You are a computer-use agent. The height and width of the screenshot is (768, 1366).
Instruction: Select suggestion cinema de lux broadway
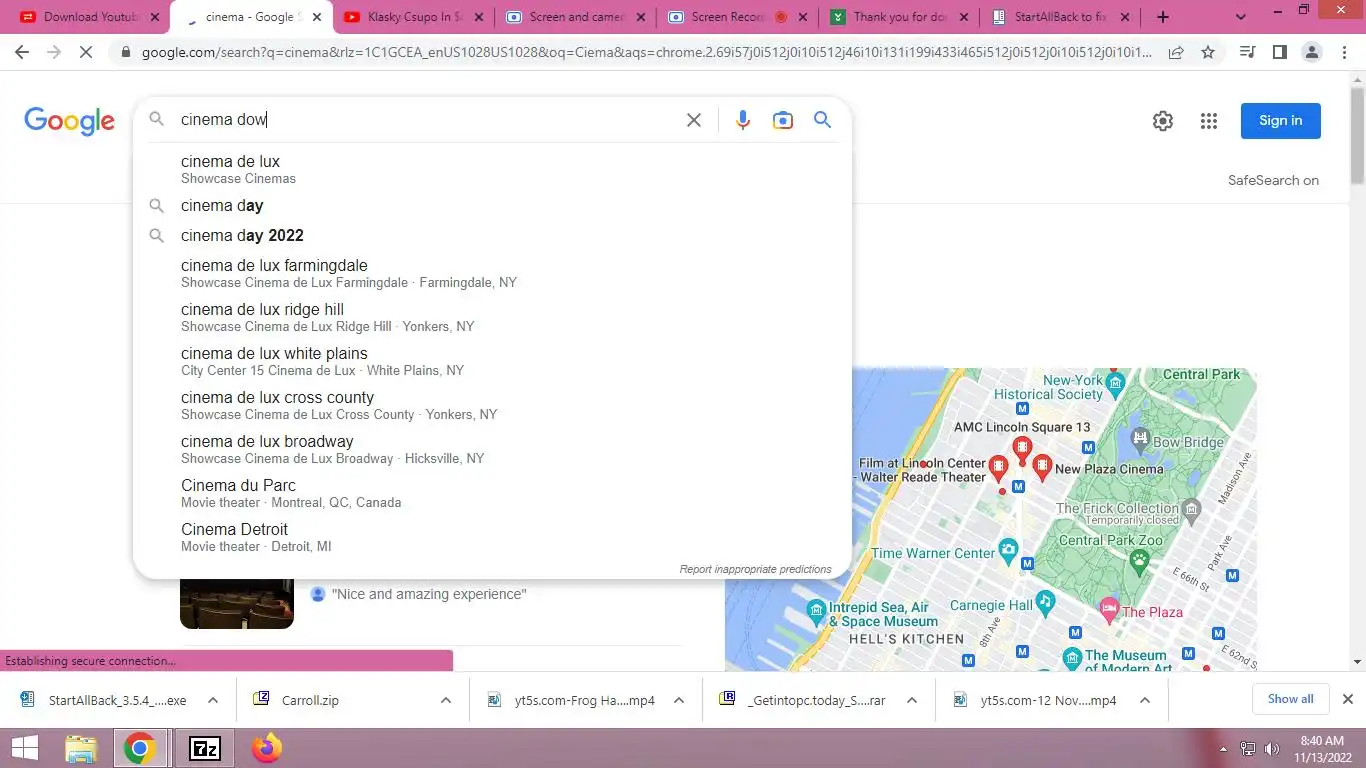click(492, 449)
